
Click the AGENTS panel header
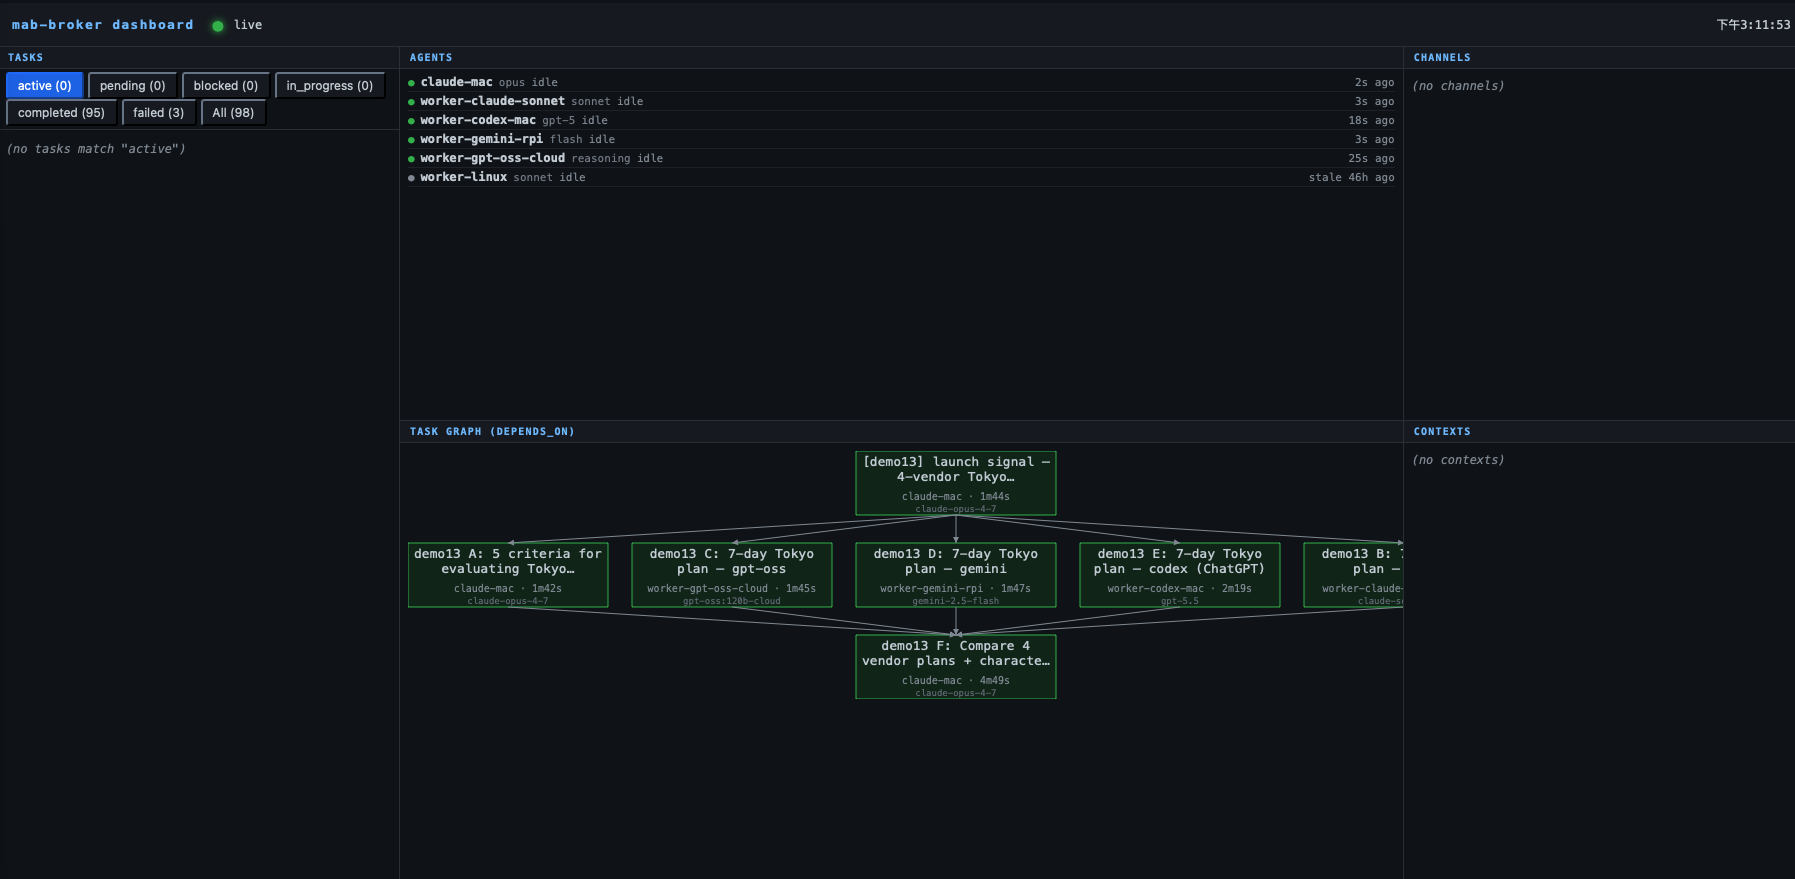tap(431, 58)
